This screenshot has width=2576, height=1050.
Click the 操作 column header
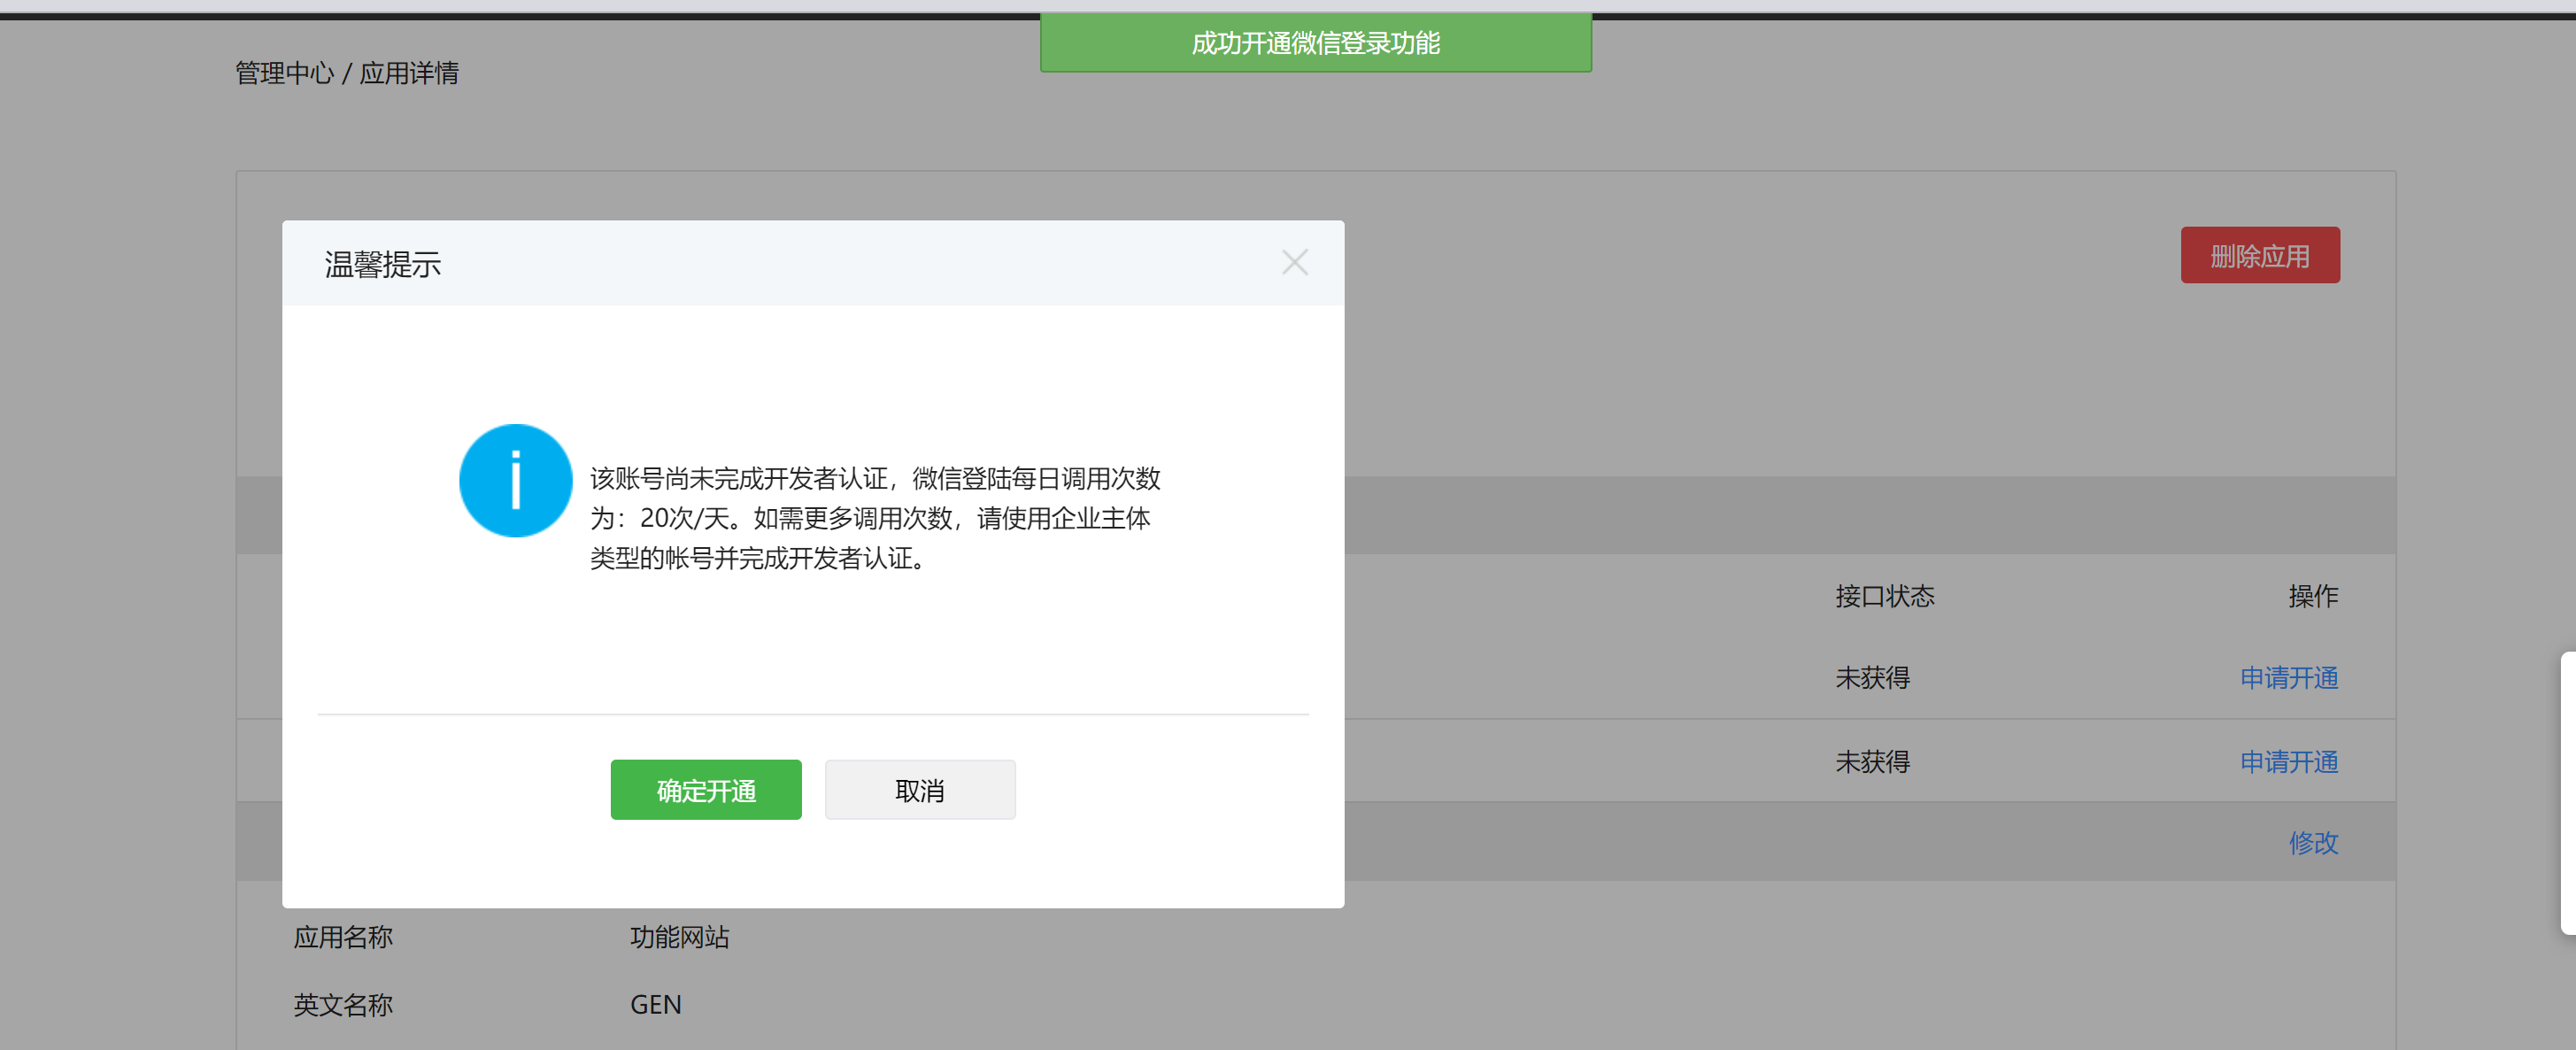2313,596
